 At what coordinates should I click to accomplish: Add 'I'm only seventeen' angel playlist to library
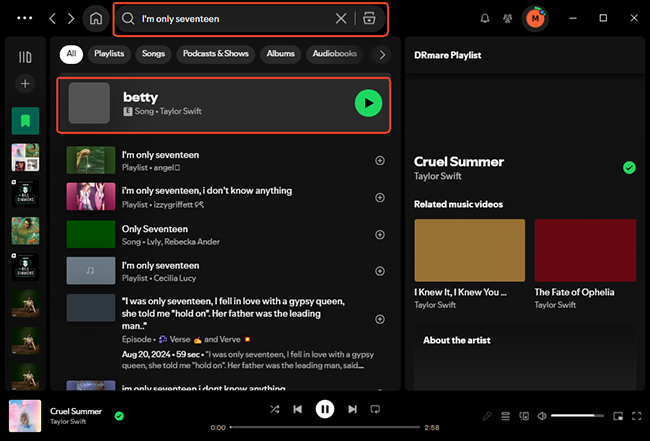380,161
